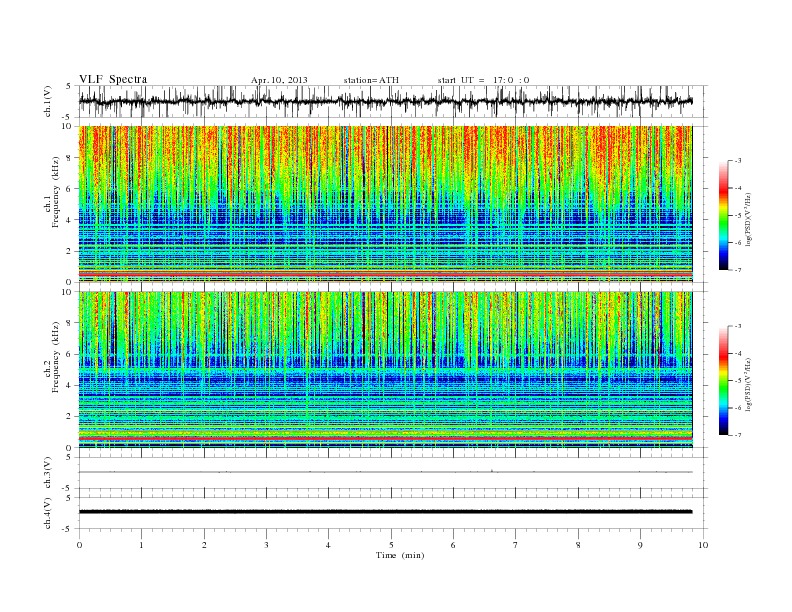Click inside the ch.2 spectrogram panel
Image resolution: width=792 pixels, height=612 pixels.
point(385,370)
